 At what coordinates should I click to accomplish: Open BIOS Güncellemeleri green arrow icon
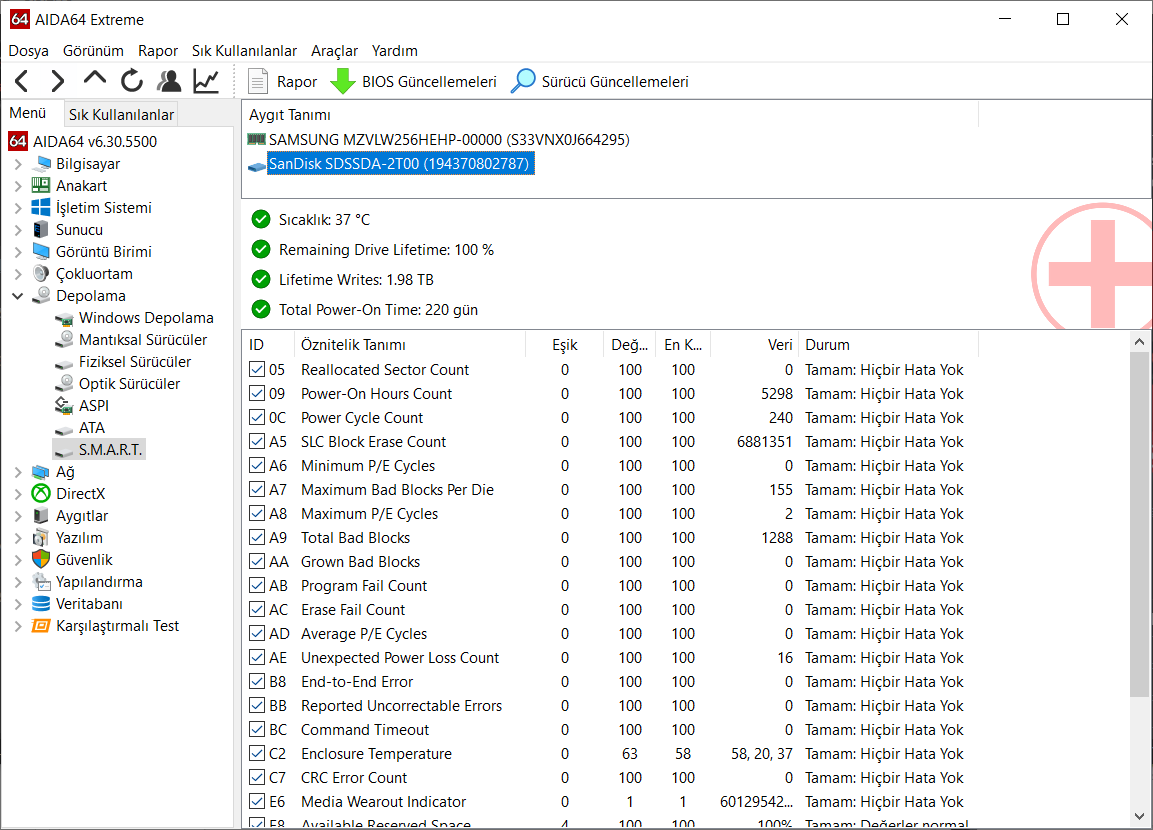pyautogui.click(x=343, y=82)
